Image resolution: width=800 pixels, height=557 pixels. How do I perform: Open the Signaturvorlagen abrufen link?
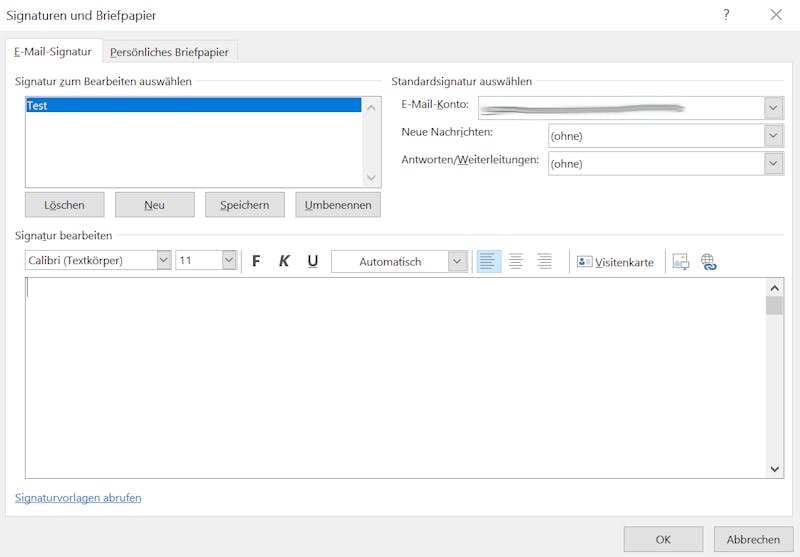[x=78, y=497]
